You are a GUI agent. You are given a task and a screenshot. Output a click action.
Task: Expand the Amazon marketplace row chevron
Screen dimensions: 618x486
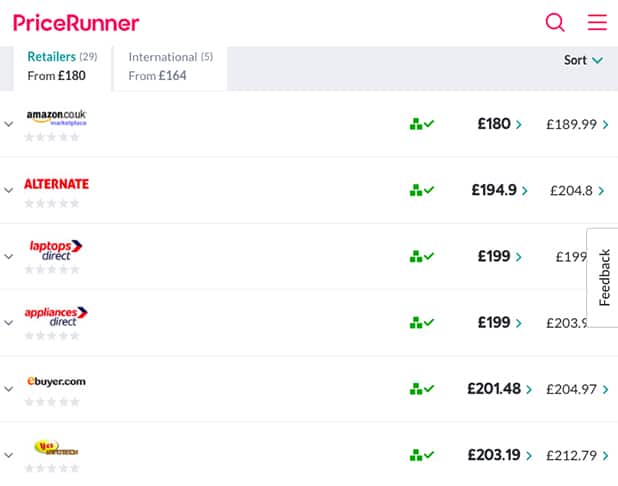[9, 124]
